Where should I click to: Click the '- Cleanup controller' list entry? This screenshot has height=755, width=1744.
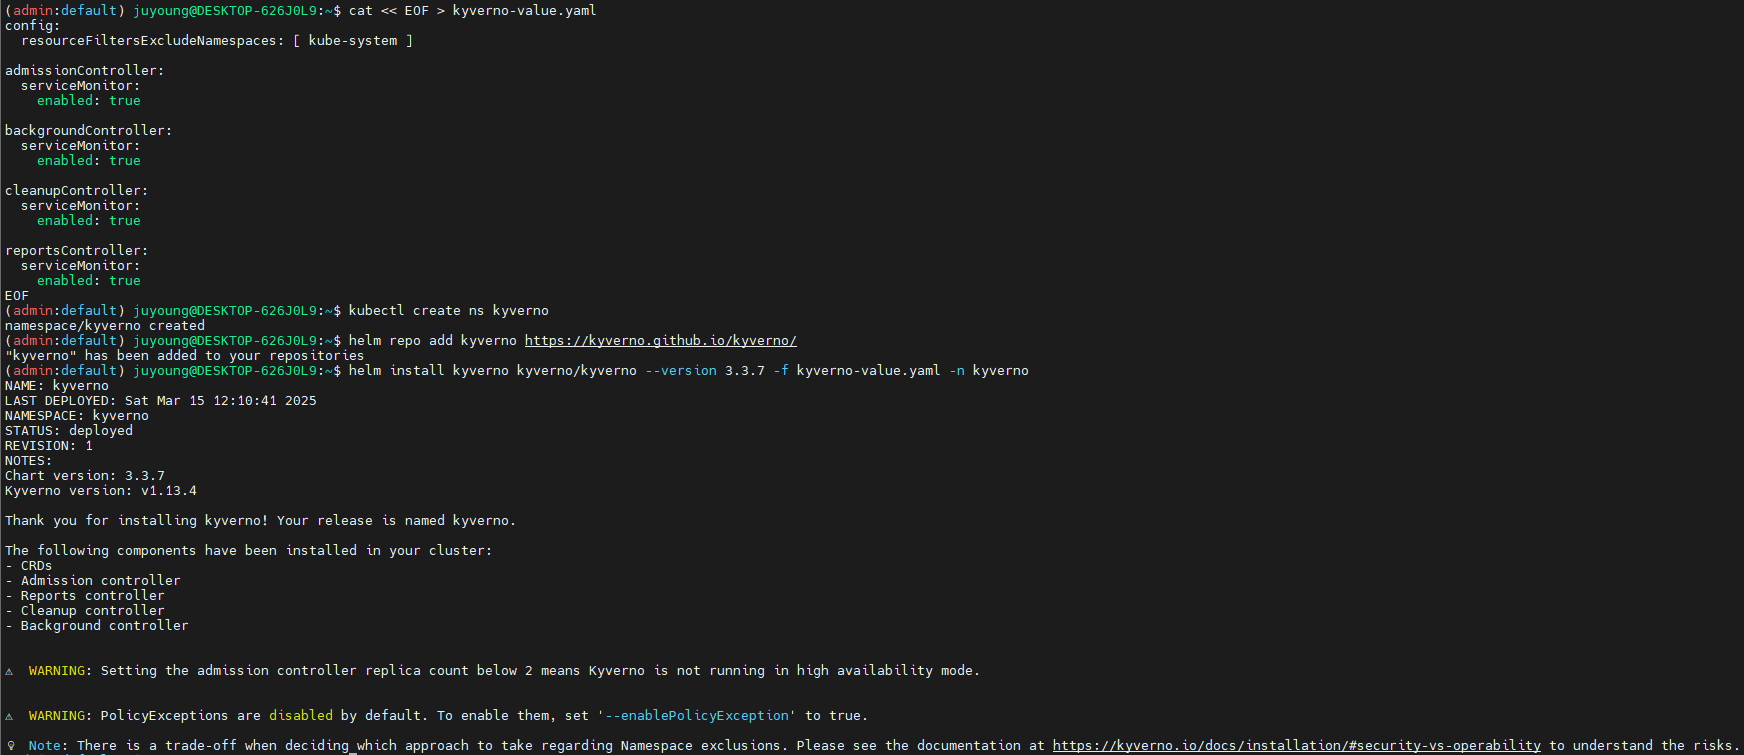pos(85,611)
